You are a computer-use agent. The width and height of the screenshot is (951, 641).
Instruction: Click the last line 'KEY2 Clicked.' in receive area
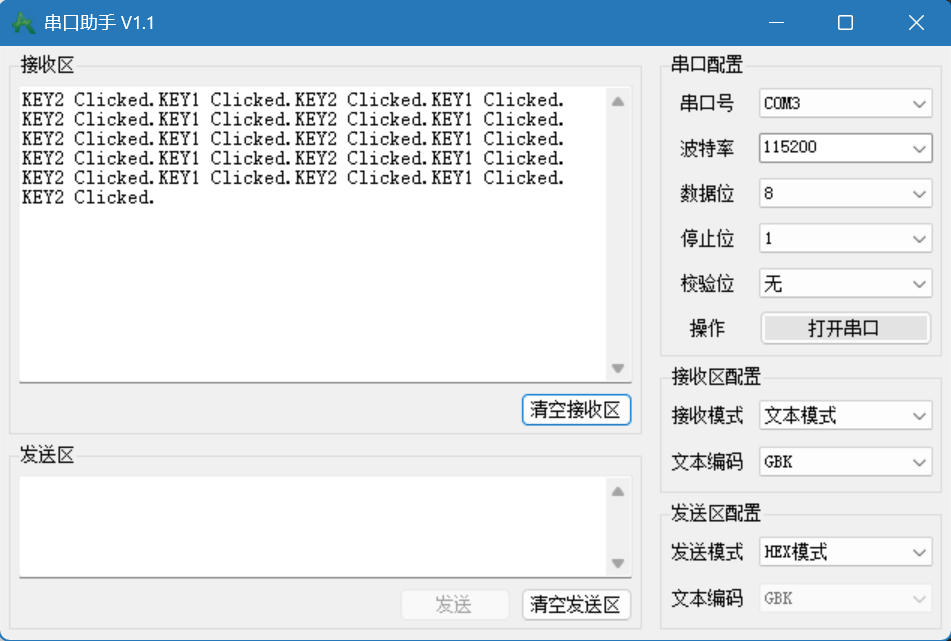point(89,197)
